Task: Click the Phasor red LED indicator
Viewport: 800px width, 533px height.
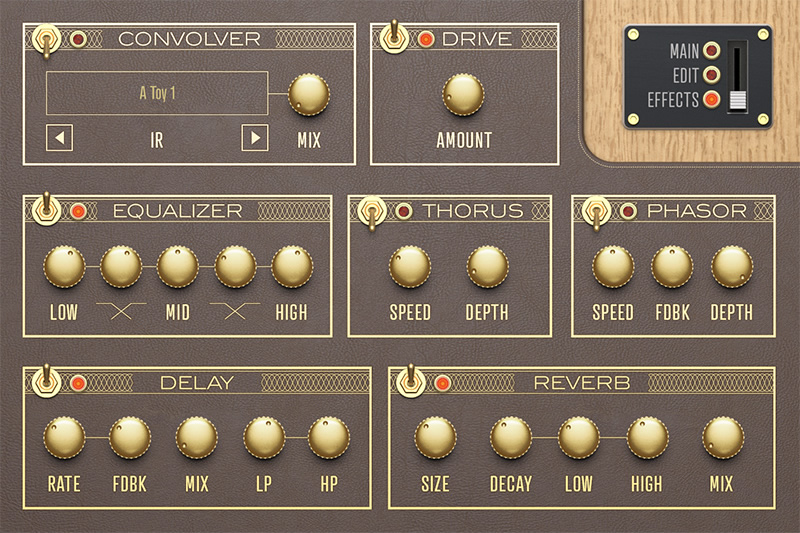Action: coord(628,211)
